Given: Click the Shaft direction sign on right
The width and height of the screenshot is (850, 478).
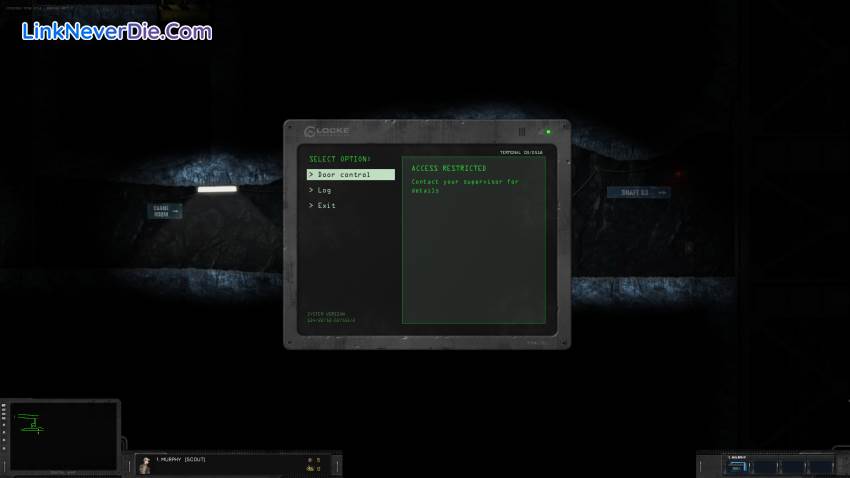Looking at the screenshot, I should 638,192.
